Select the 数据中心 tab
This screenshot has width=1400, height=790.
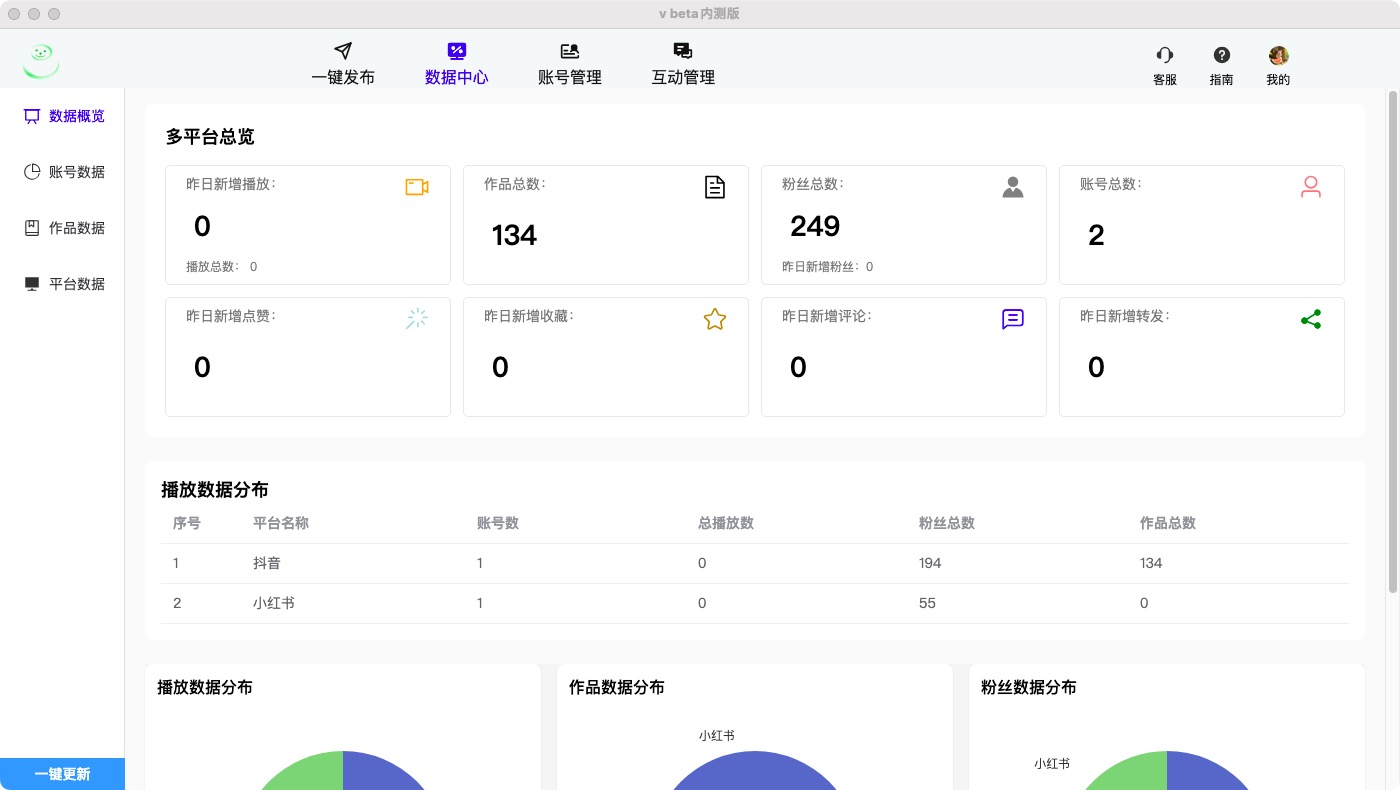456,64
